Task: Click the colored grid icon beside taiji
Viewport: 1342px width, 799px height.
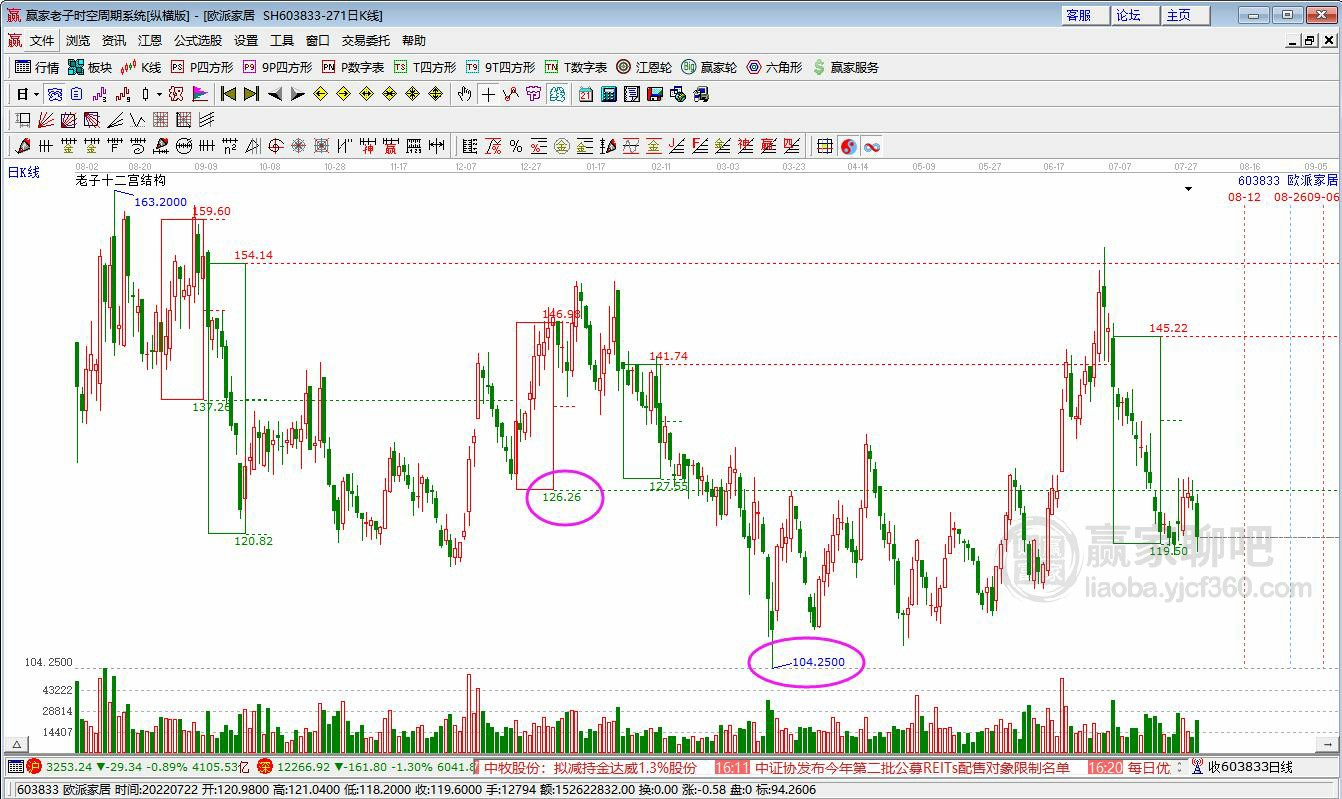Action: (x=825, y=146)
